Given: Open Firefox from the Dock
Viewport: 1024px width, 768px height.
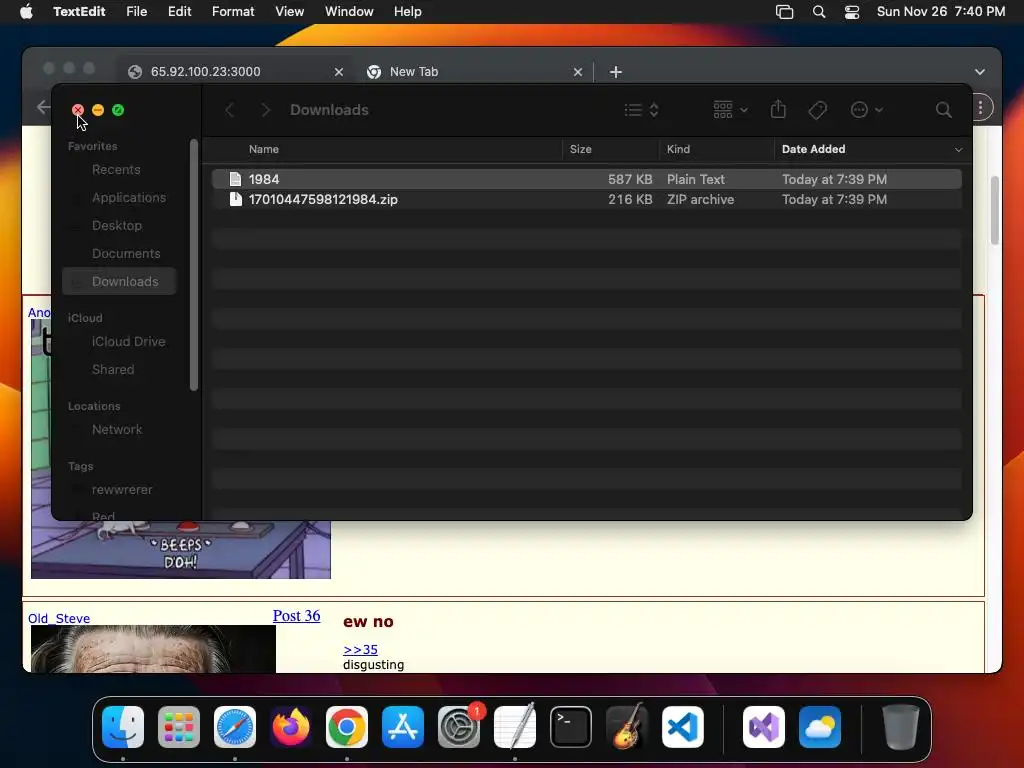Looking at the screenshot, I should pos(291,727).
